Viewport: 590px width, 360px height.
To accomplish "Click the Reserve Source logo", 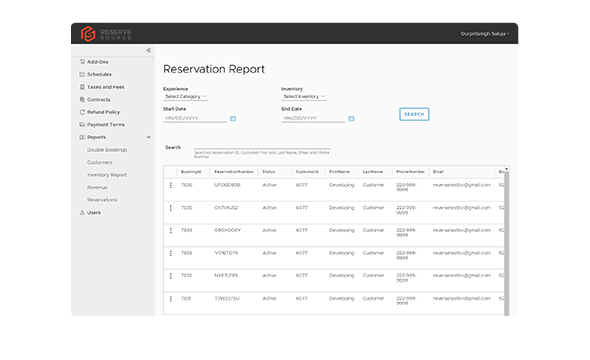I will pyautogui.click(x=106, y=34).
